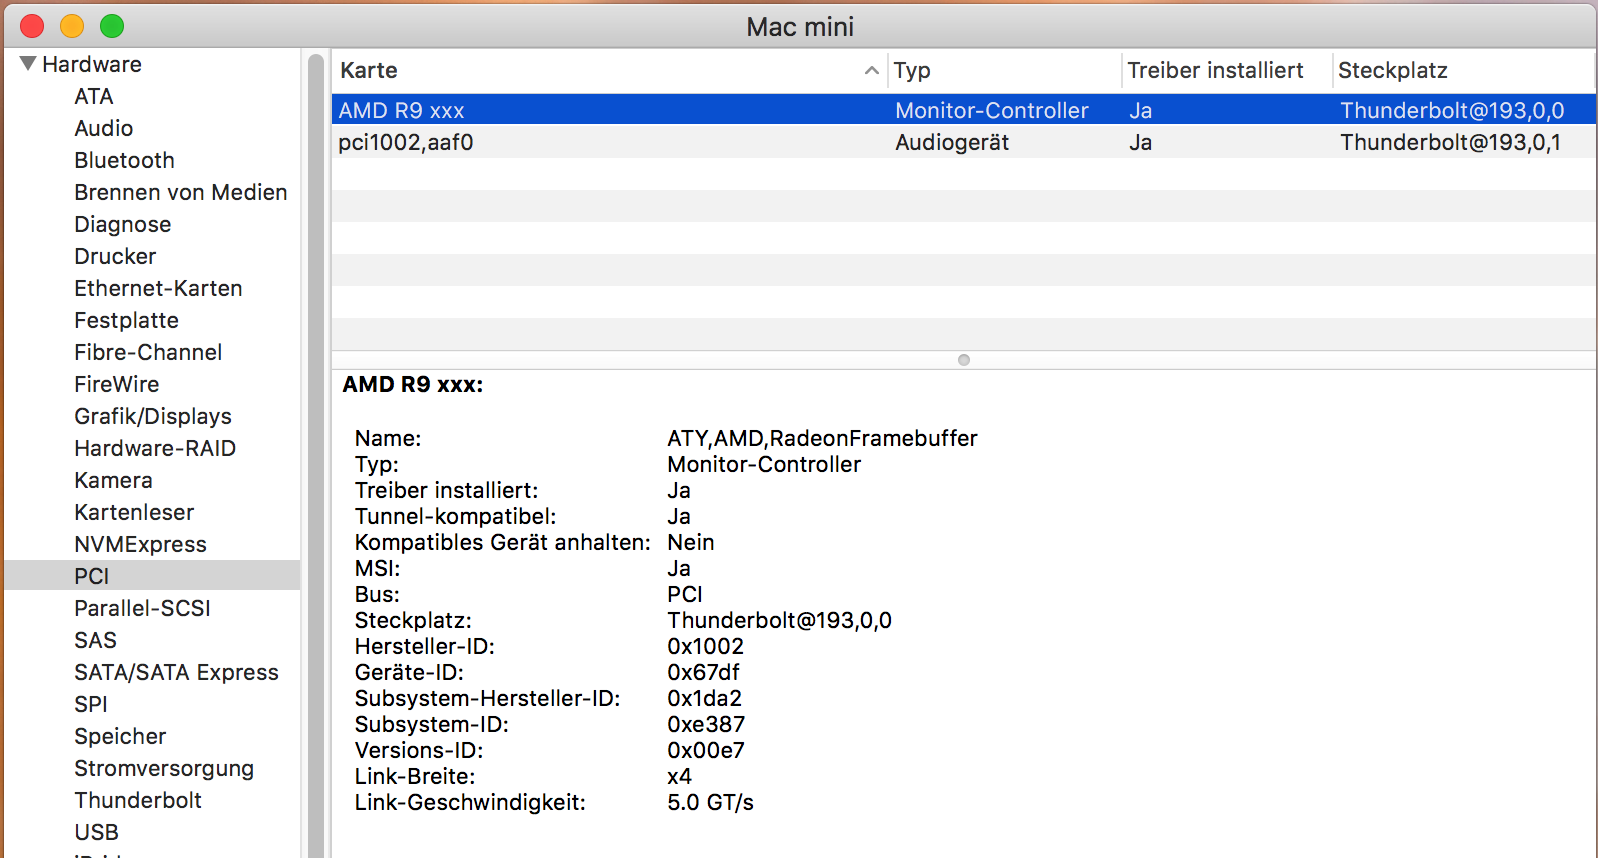Toggle the Karte column sort arrow
The height and width of the screenshot is (858, 1598).
pos(872,70)
